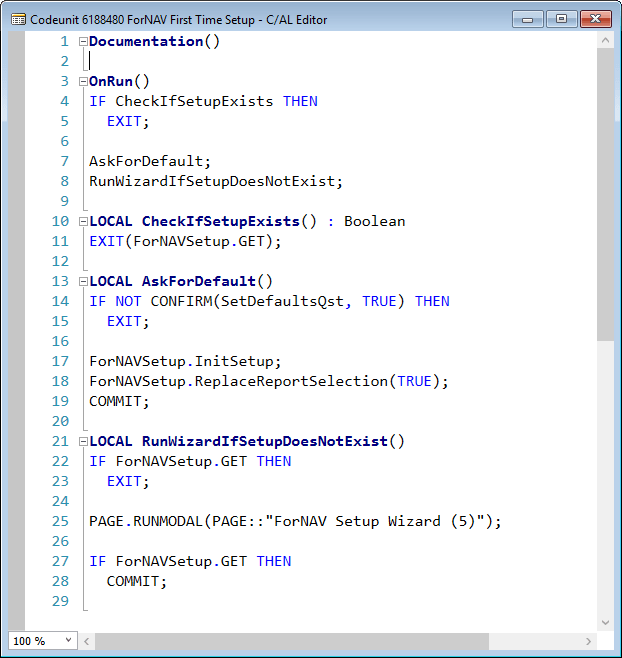Screen dimensions: 622x658
Task: Place cursor on the COMMIT line 19
Action: pyautogui.click(x=118, y=401)
